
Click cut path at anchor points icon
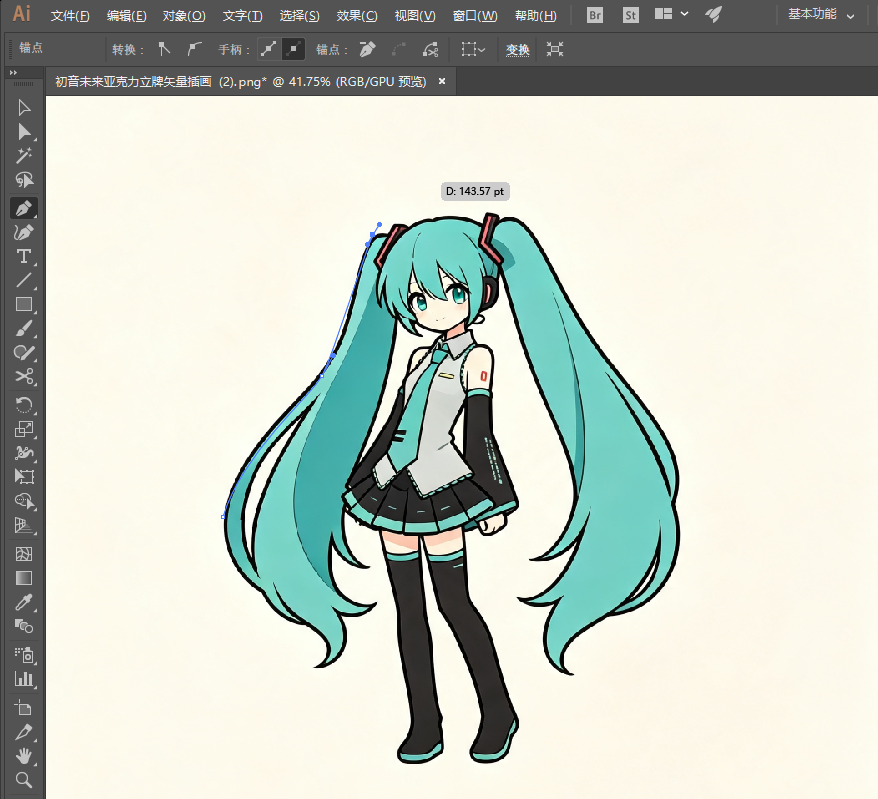(430, 49)
